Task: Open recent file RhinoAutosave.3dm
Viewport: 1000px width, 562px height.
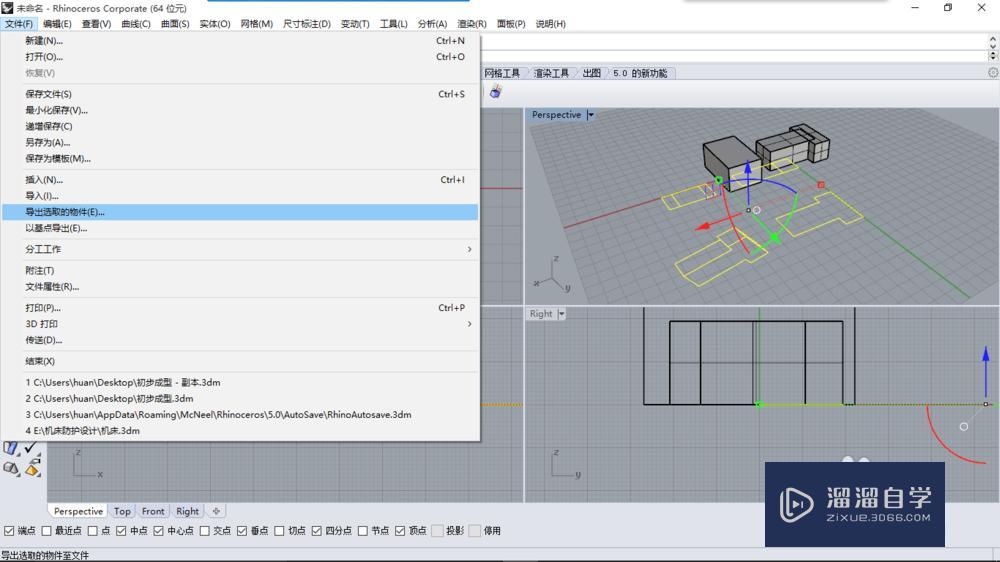Action: 240,415
